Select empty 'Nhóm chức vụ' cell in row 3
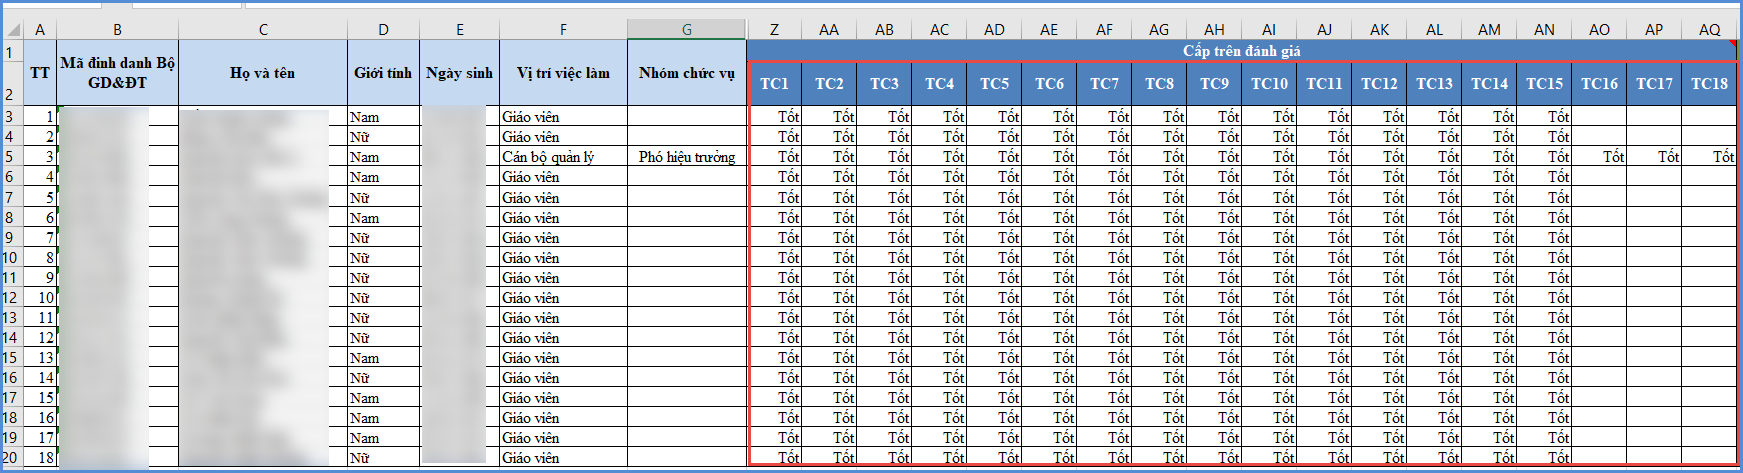 point(687,117)
